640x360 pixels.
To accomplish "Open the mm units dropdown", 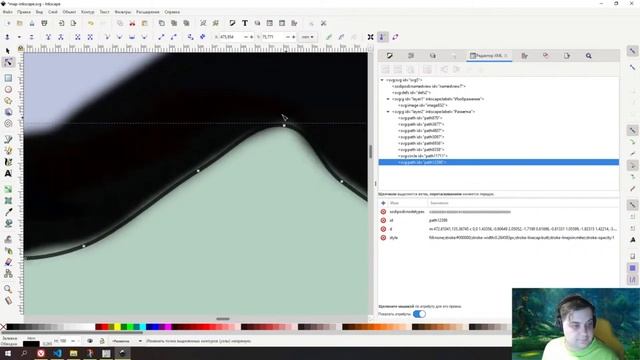I will point(307,37).
